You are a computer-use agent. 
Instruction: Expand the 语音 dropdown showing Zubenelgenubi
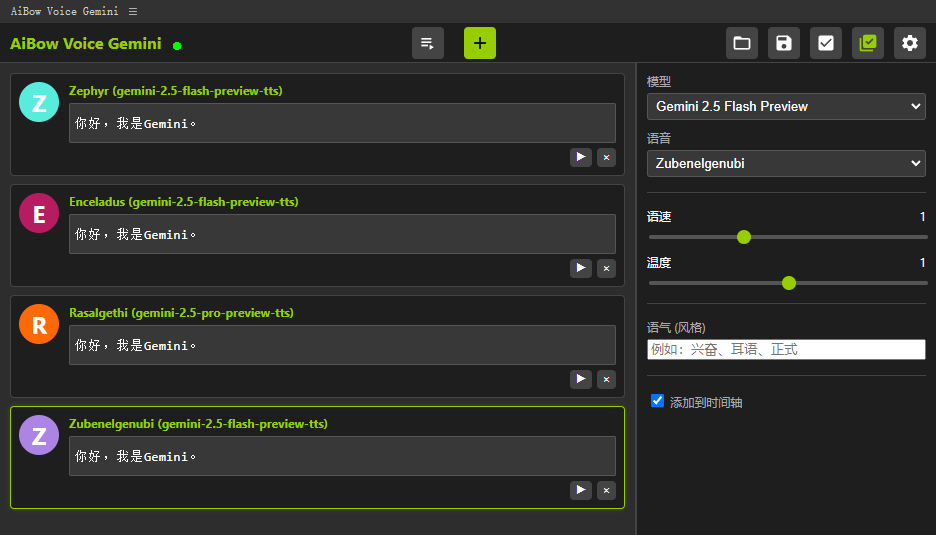tap(786, 163)
